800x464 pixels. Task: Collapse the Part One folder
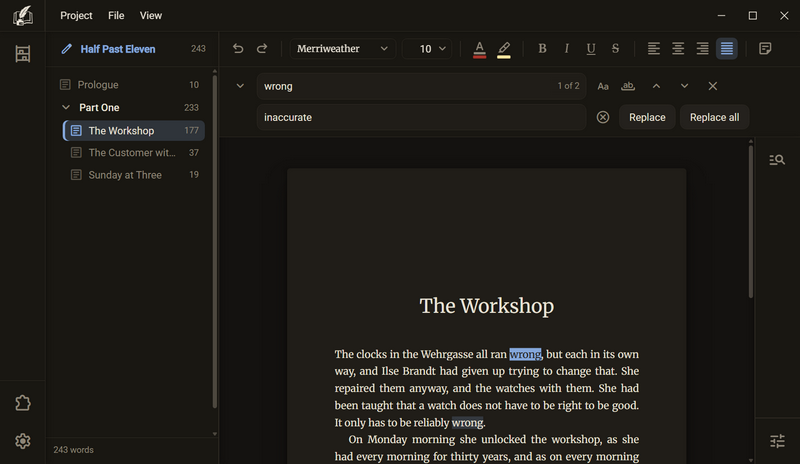tap(66, 108)
